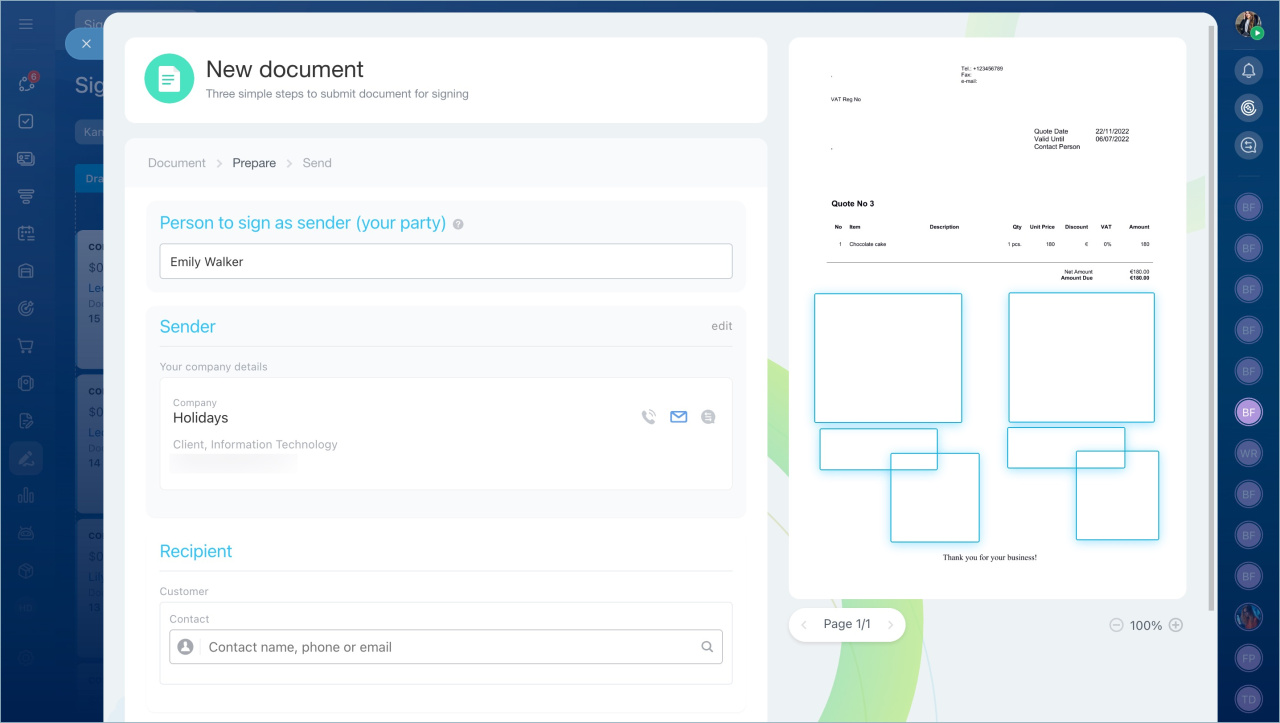Open the notifications bell in right panel
The width and height of the screenshot is (1280, 723).
point(1248,70)
